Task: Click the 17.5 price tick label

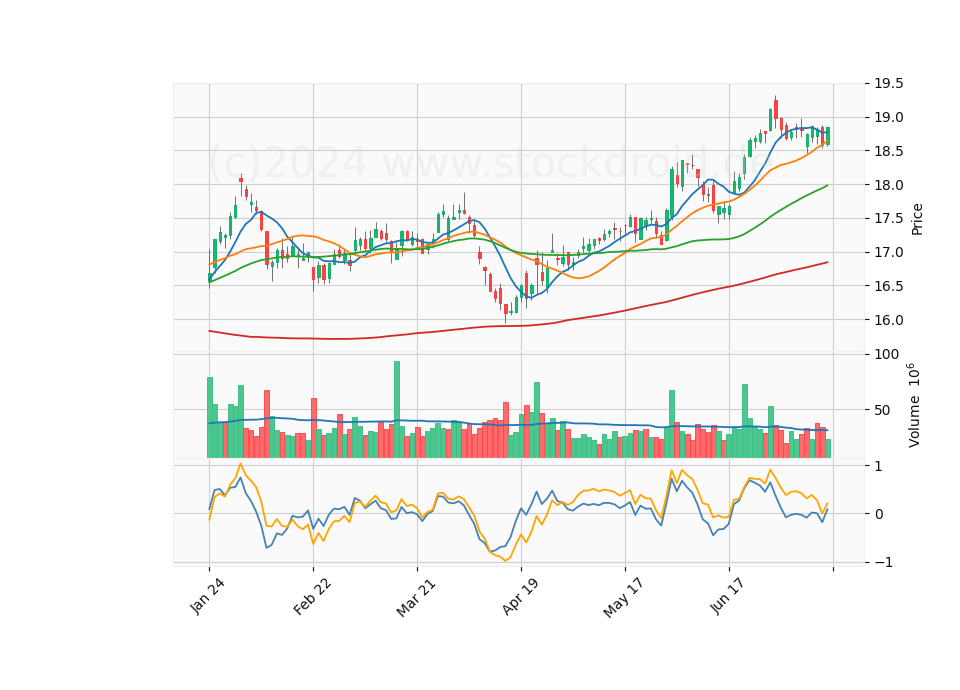Action: pyautogui.click(x=888, y=219)
